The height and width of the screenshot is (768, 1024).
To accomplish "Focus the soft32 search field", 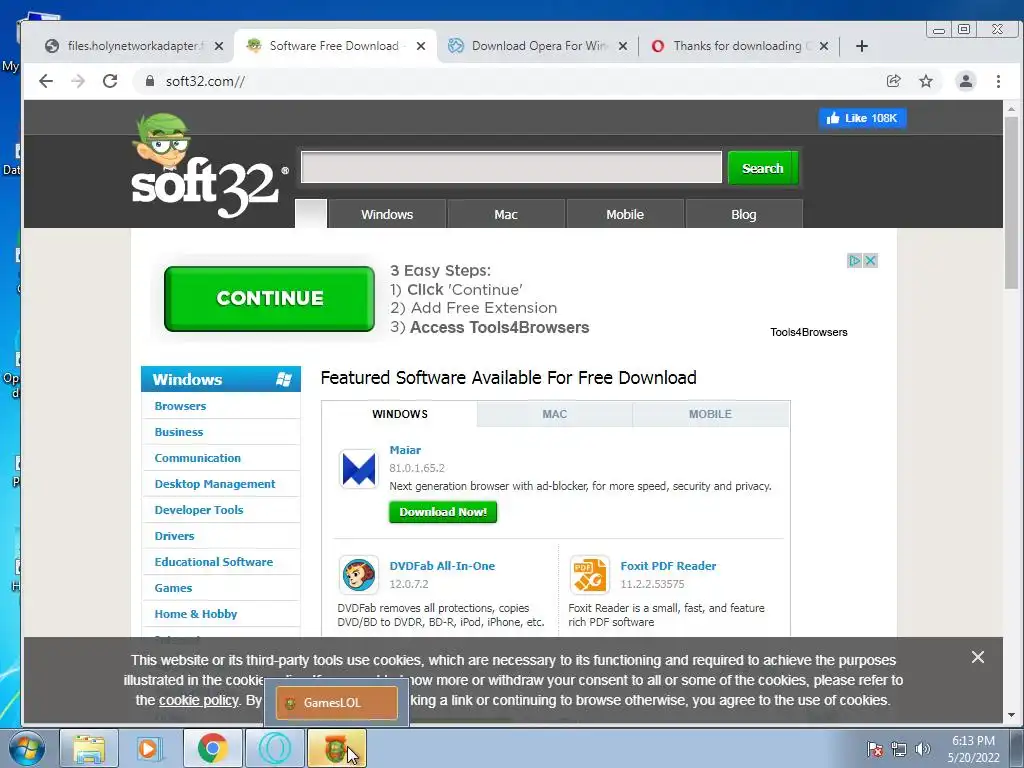I will pyautogui.click(x=511, y=167).
